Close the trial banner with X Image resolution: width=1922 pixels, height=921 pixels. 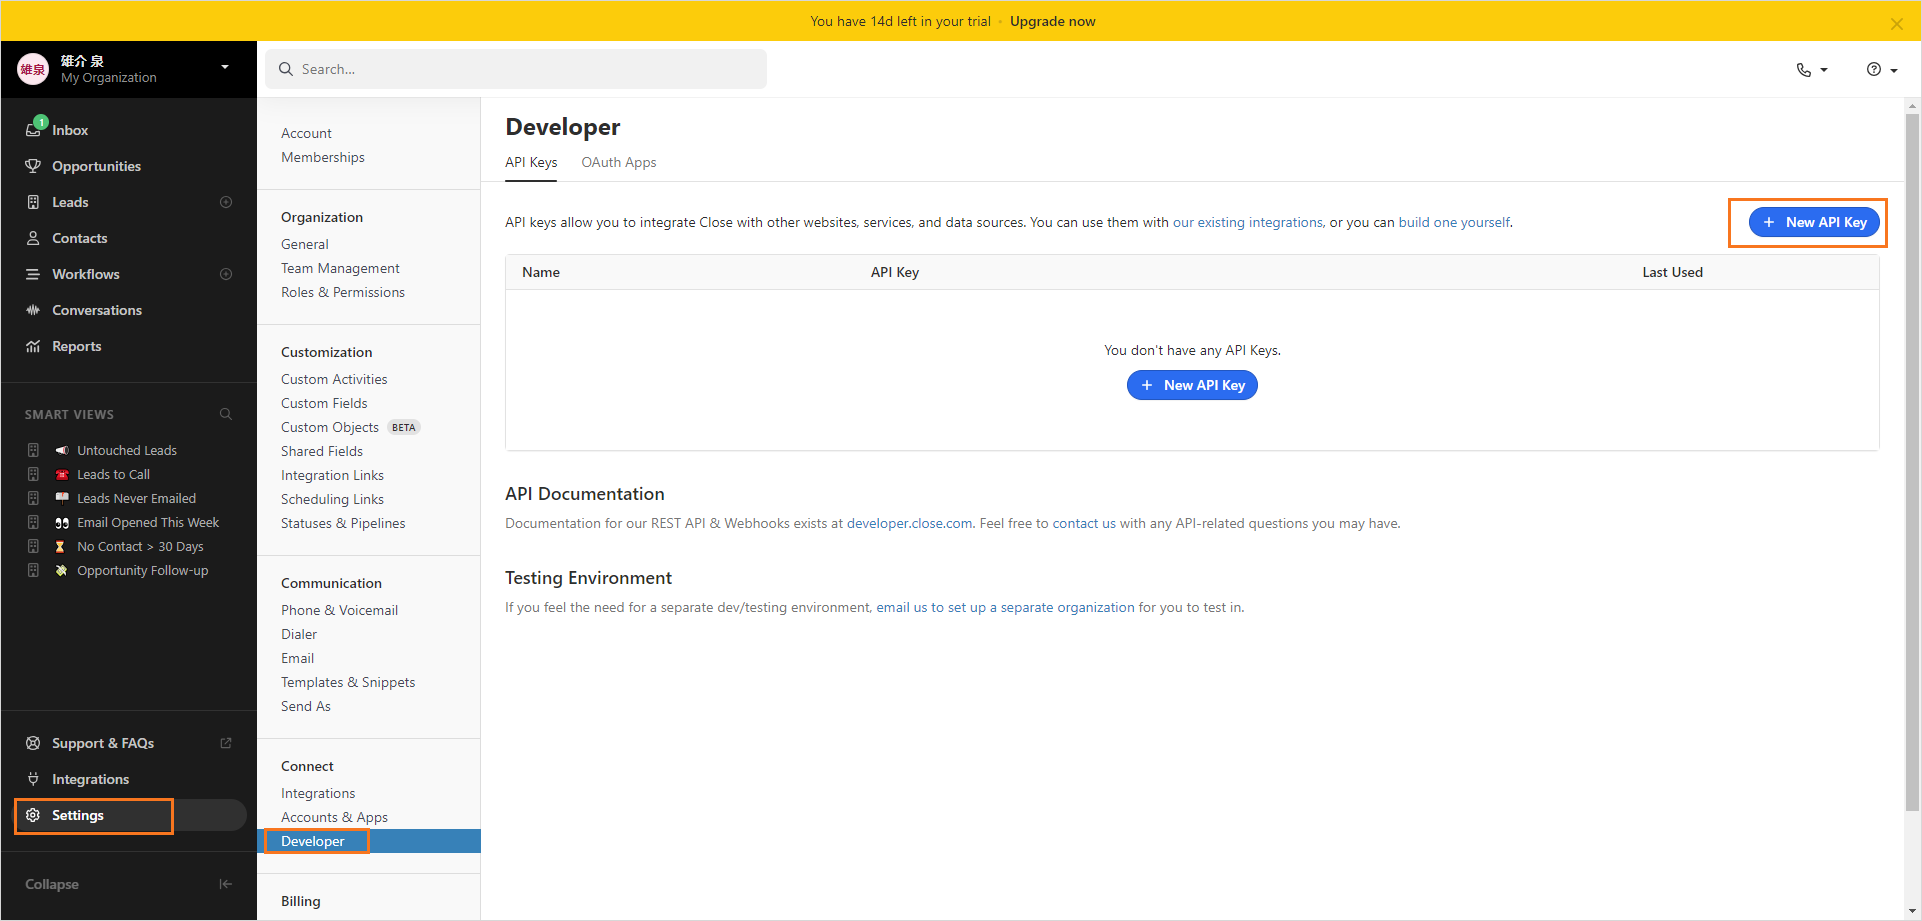click(1897, 24)
